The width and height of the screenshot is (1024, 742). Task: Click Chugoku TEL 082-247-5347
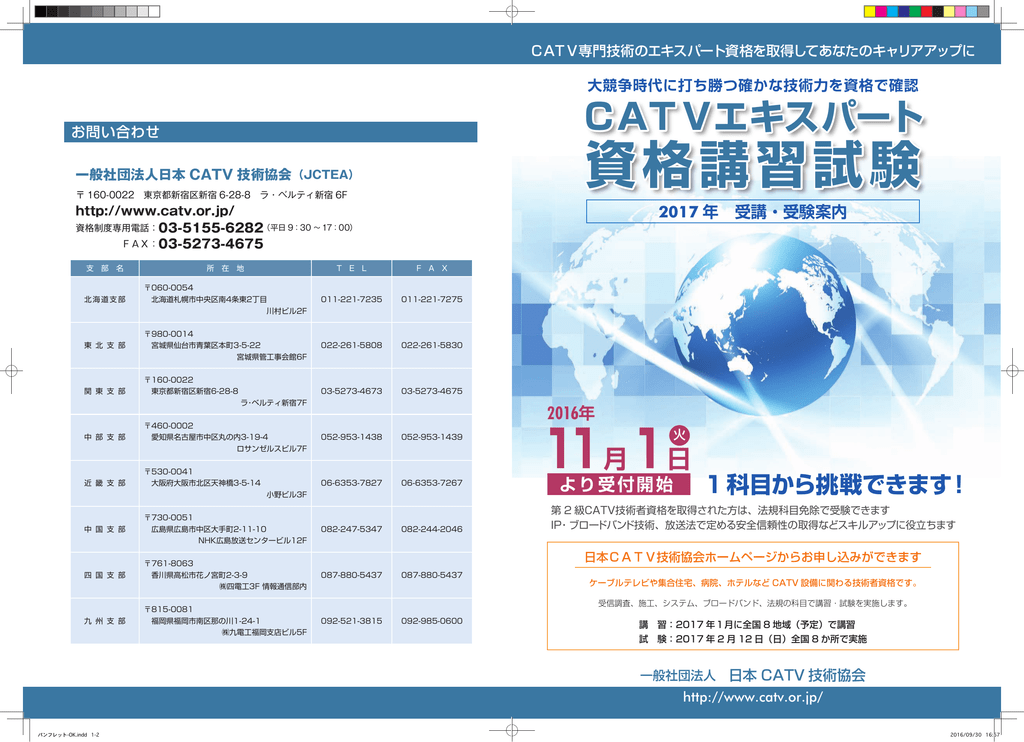coord(351,529)
